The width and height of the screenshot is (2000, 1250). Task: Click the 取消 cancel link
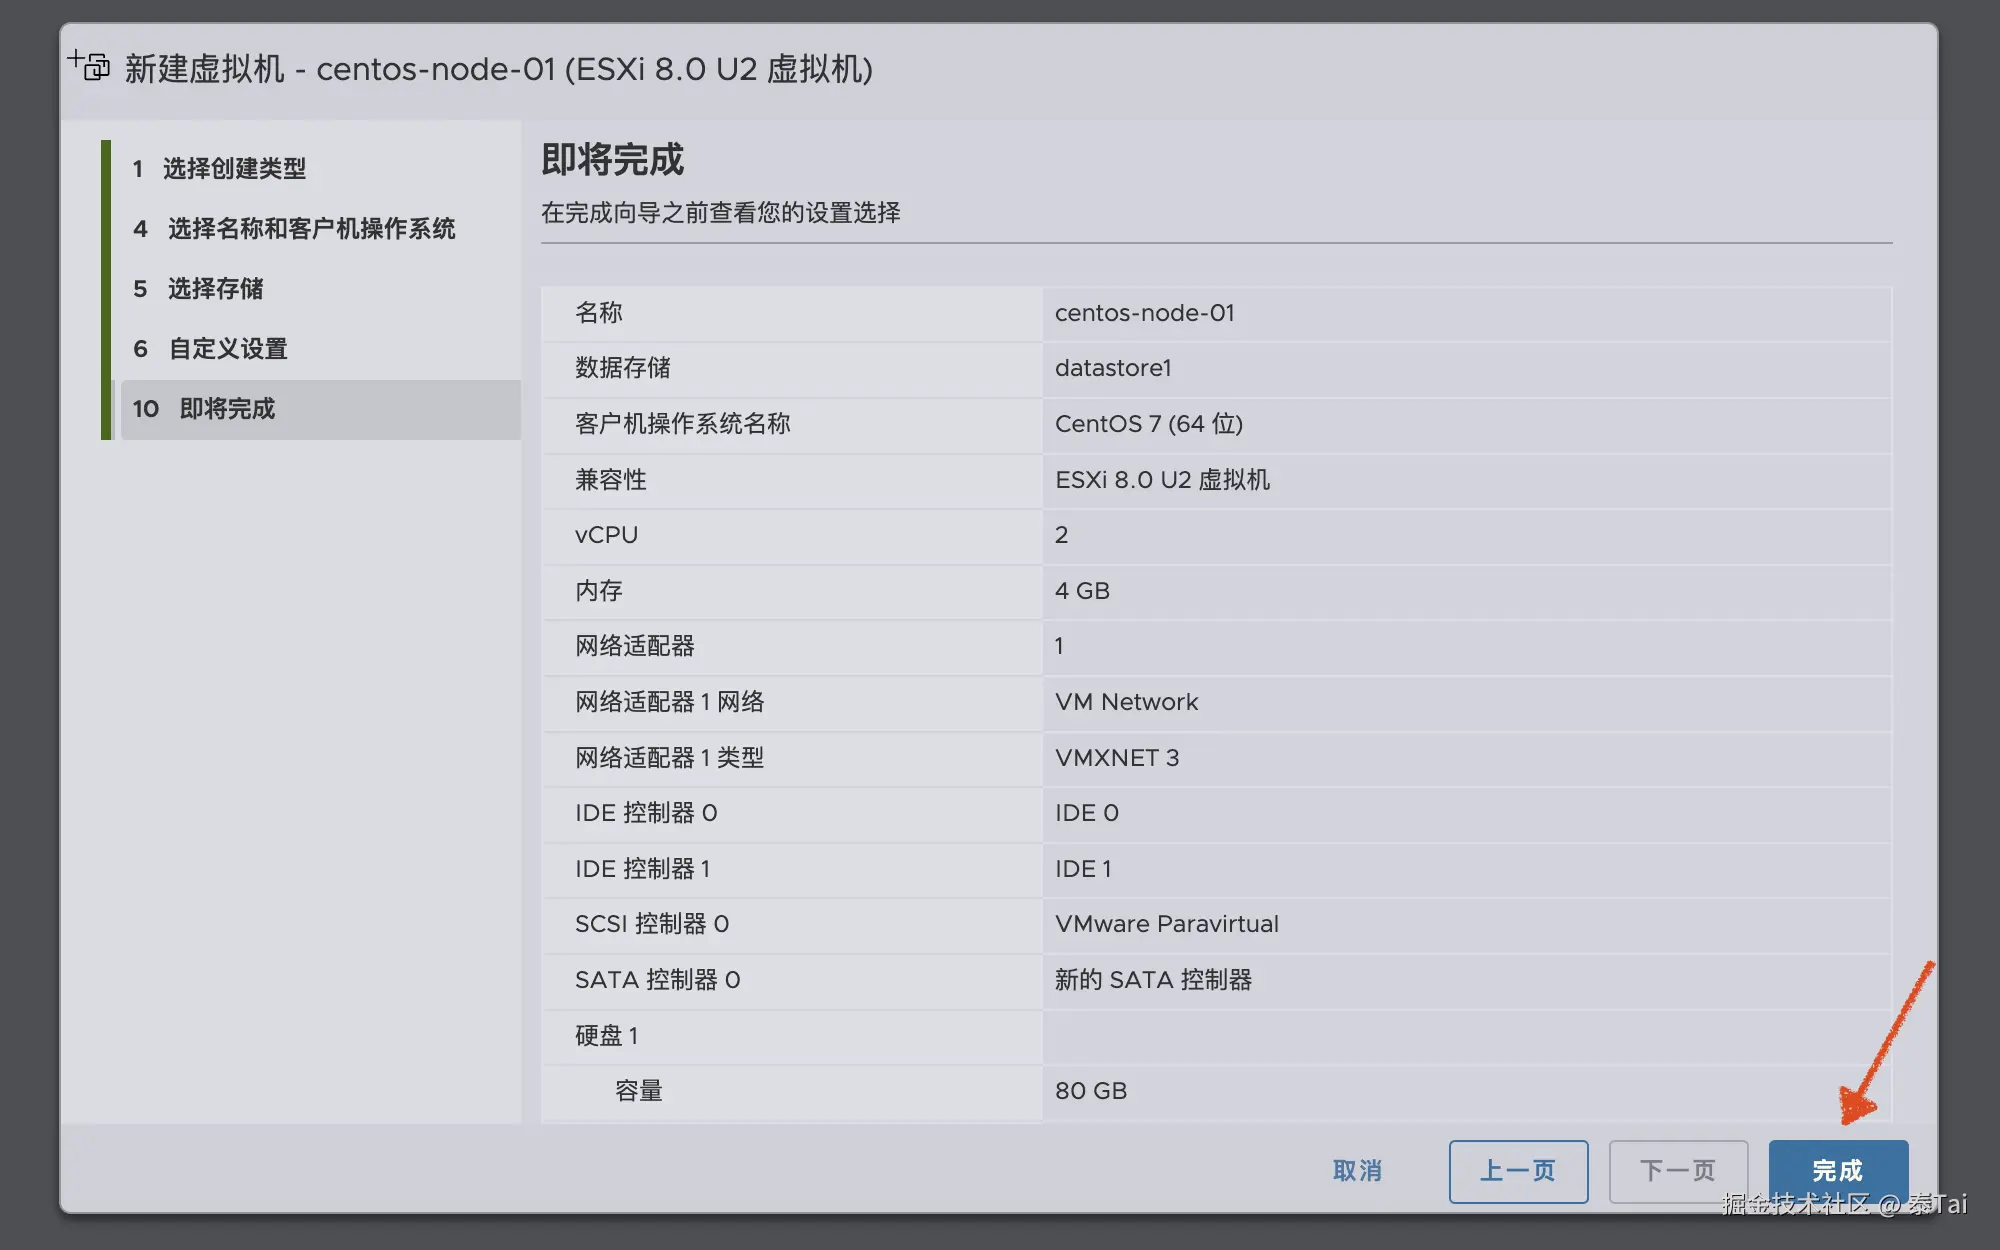pos(1358,1169)
